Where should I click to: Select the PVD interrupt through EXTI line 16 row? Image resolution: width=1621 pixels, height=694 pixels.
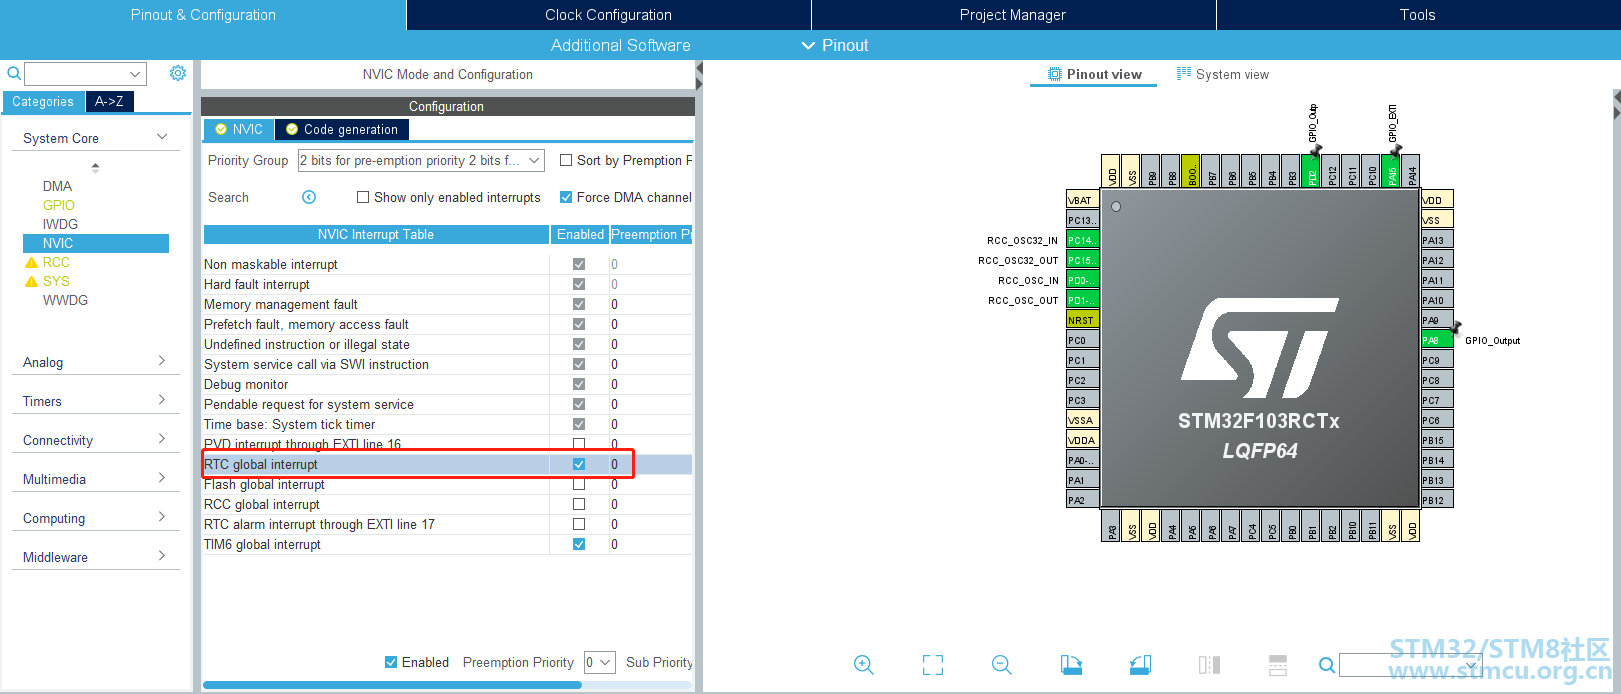pyautogui.click(x=447, y=444)
